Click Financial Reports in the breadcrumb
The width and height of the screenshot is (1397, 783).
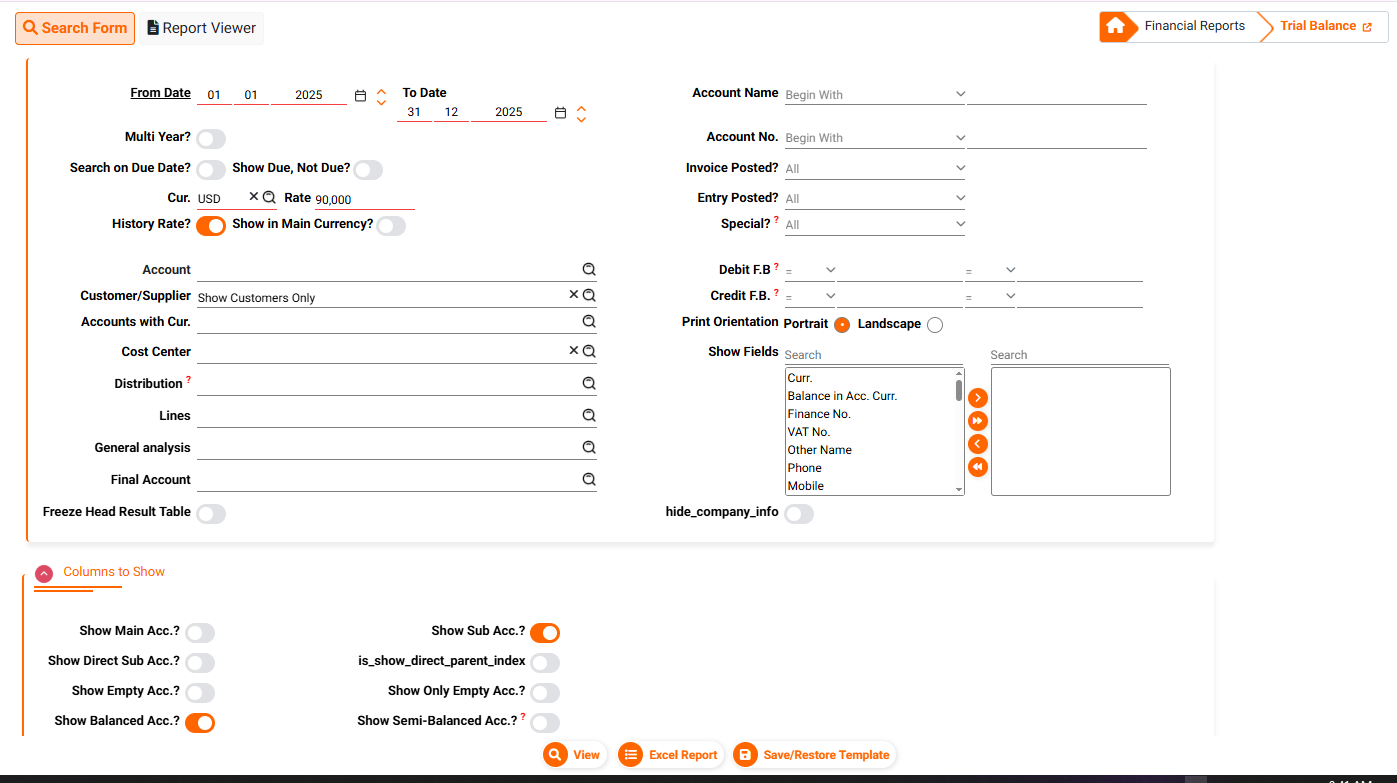coord(1194,26)
